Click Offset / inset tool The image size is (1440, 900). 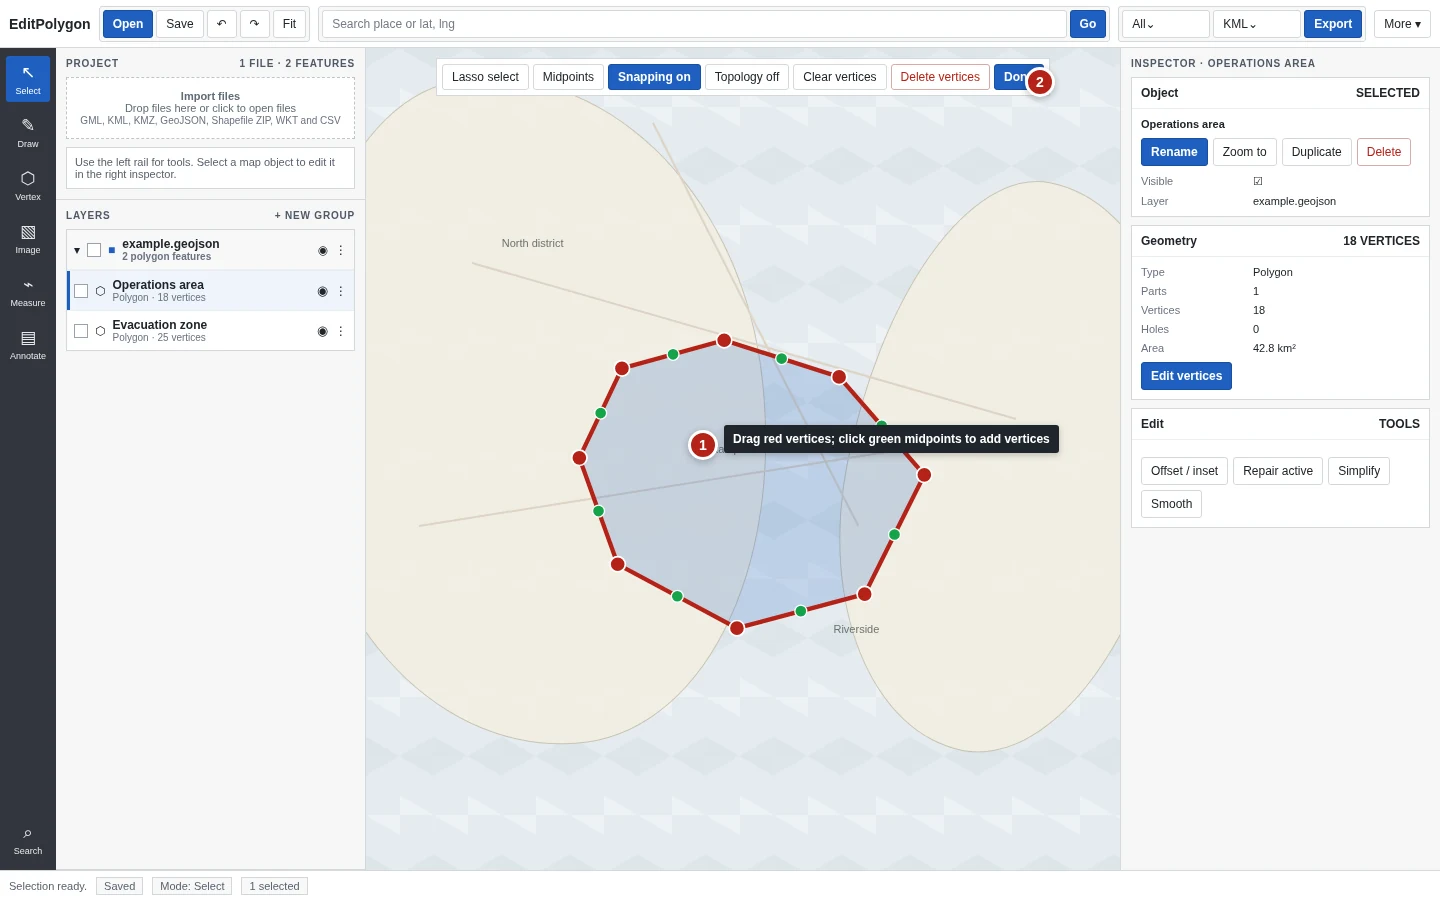[x=1184, y=471]
